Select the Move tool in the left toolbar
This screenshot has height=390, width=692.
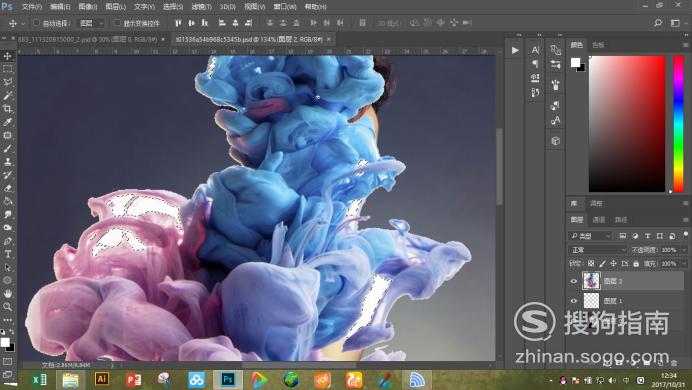tap(8, 56)
